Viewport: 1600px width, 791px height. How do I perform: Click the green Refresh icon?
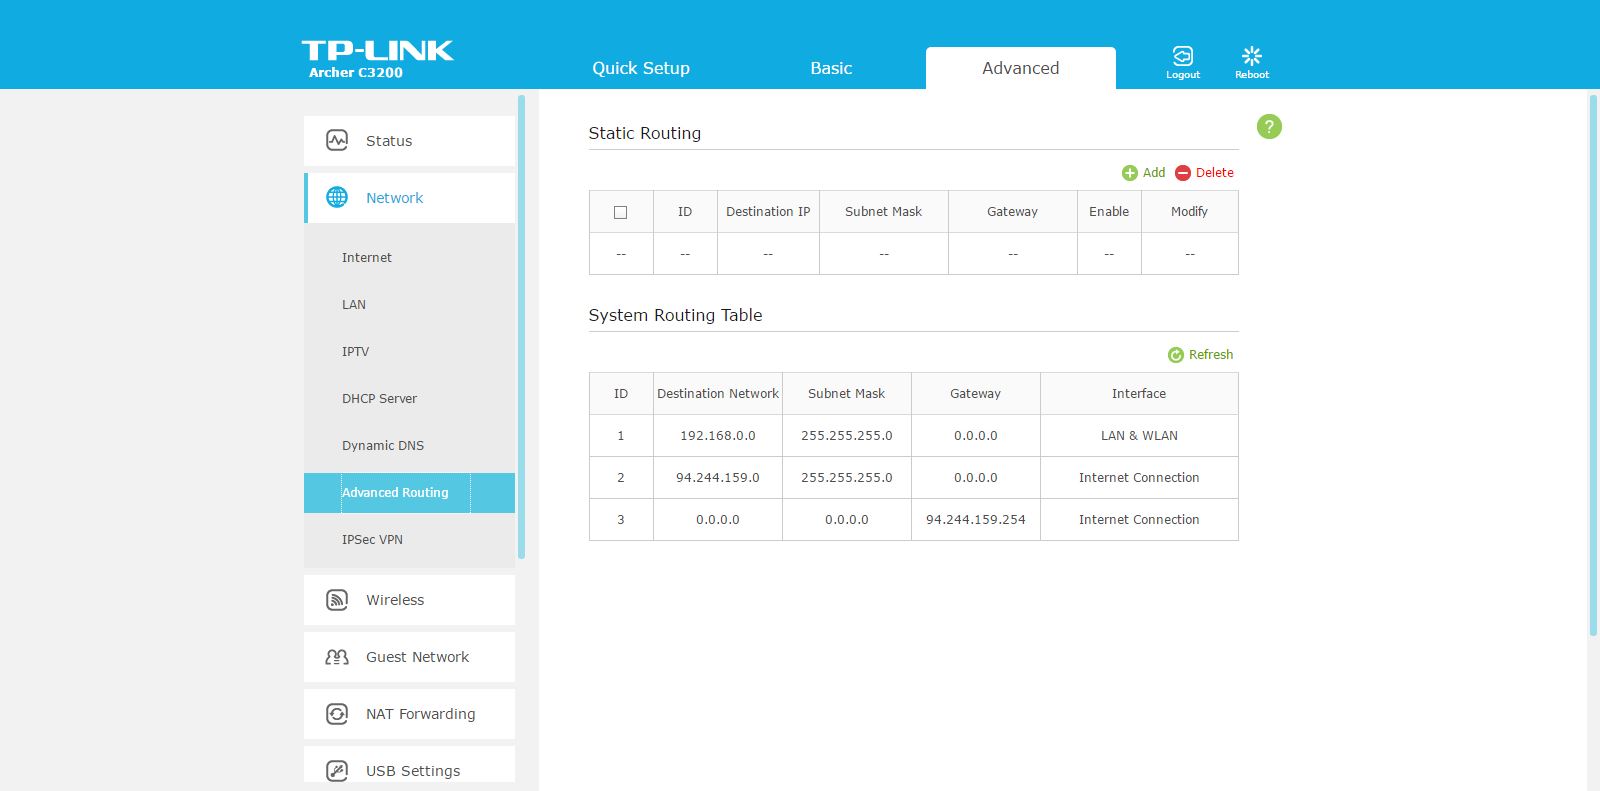click(1176, 355)
